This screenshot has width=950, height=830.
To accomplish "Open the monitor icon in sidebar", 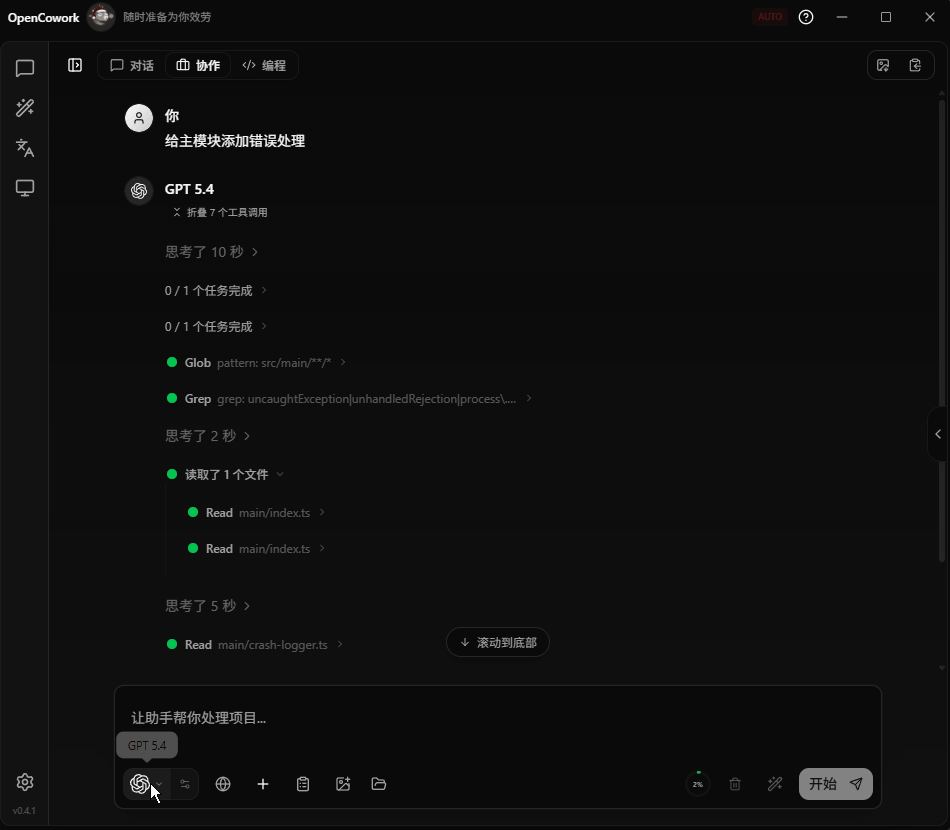I will [25, 188].
